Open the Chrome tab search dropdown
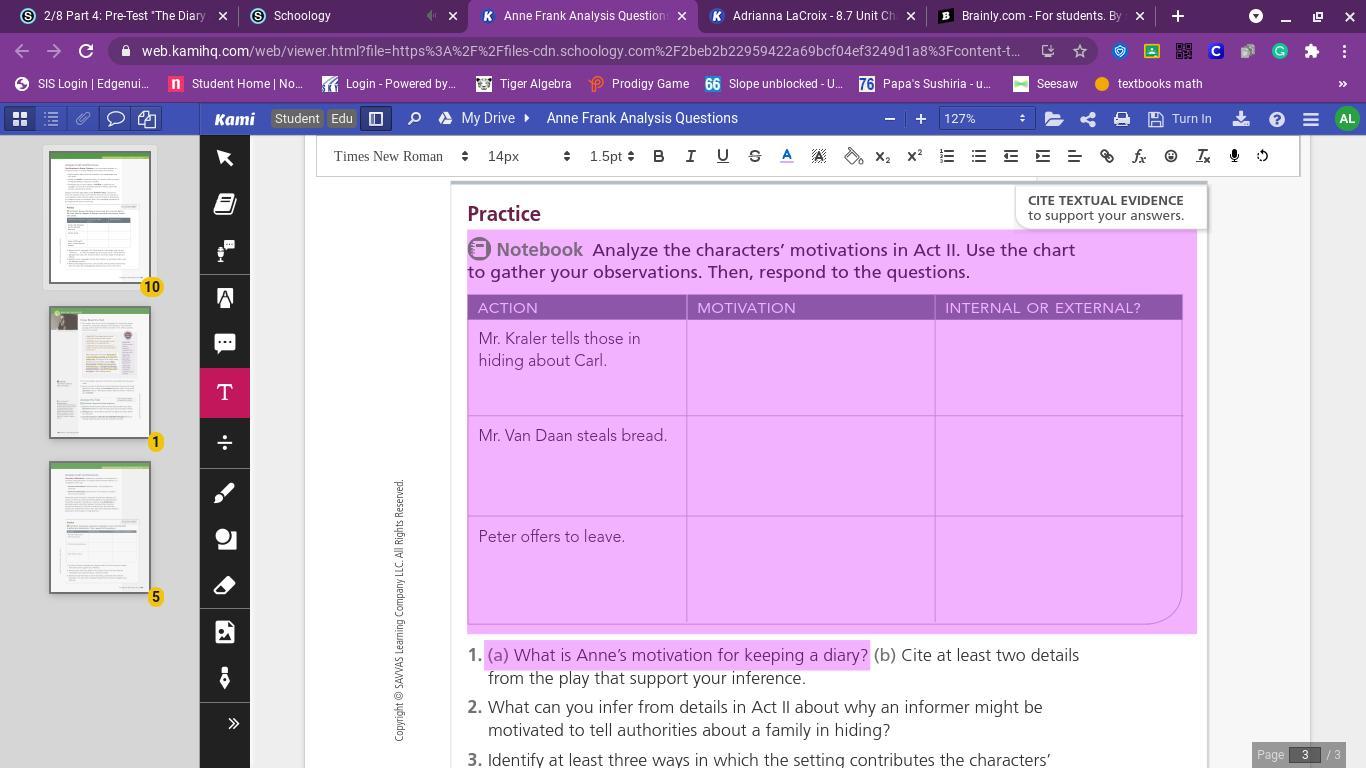Image resolution: width=1366 pixels, height=768 pixels. [x=1256, y=16]
